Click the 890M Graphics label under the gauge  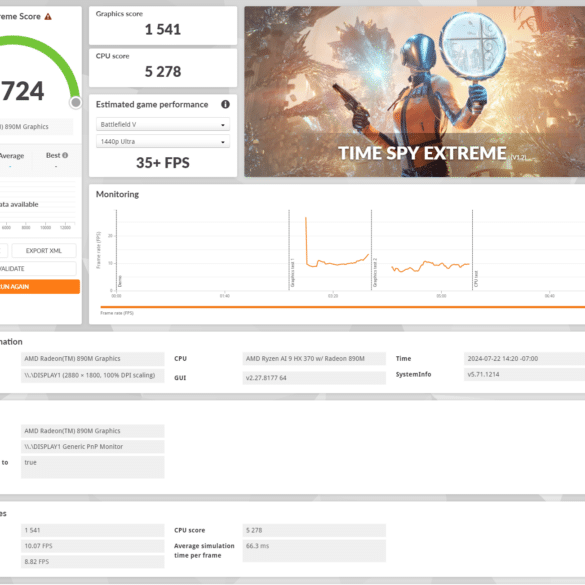(36, 126)
